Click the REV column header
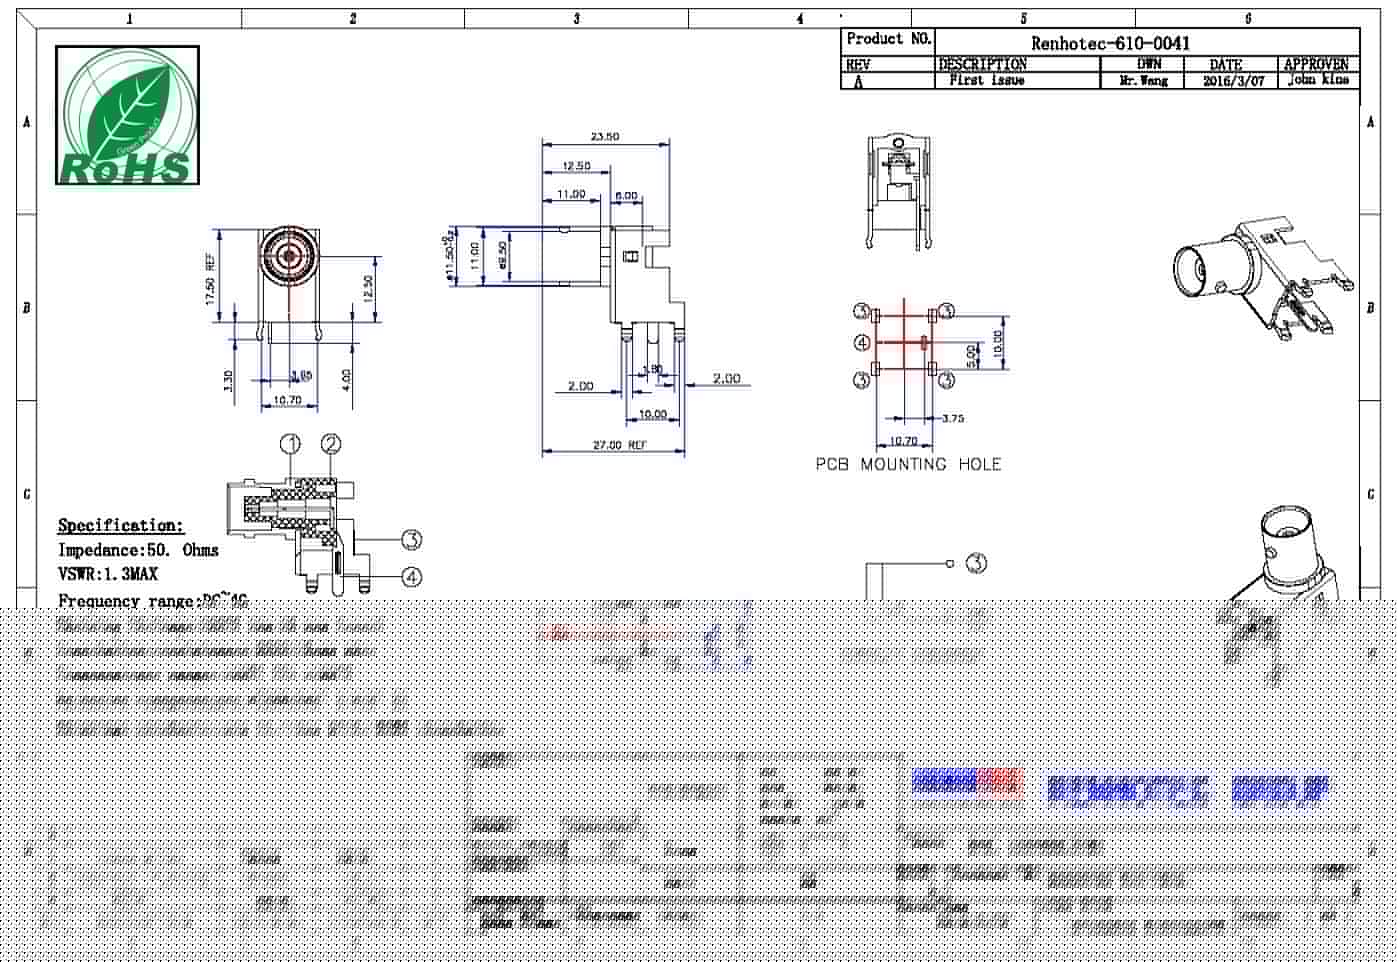Image resolution: width=1397 pixels, height=962 pixels. (x=857, y=62)
